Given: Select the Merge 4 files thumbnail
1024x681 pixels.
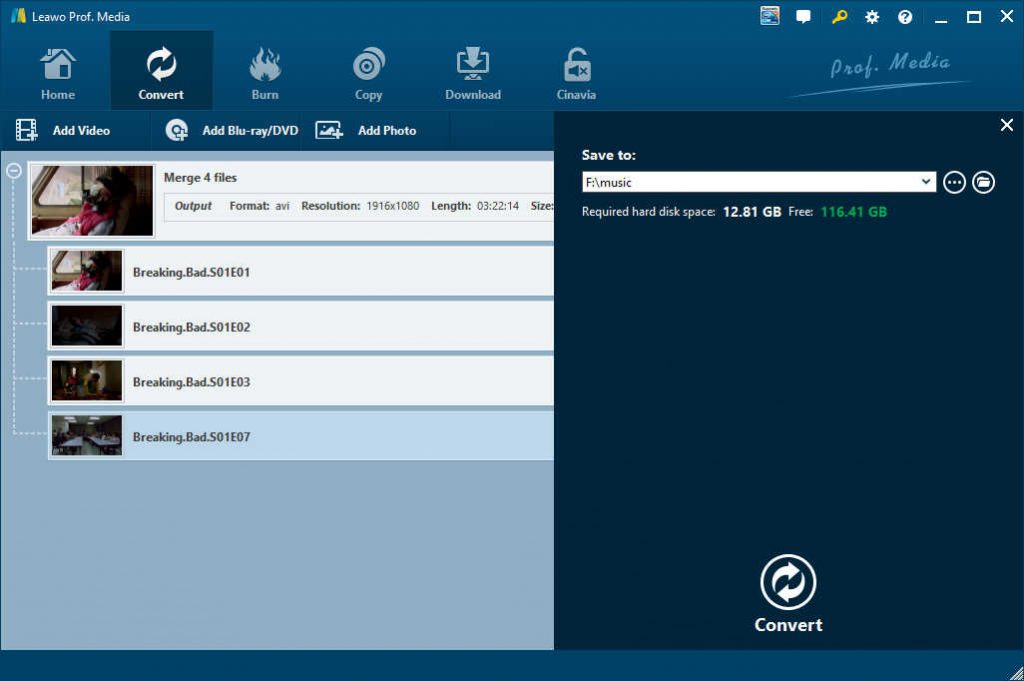Looking at the screenshot, I should pyautogui.click(x=92, y=200).
